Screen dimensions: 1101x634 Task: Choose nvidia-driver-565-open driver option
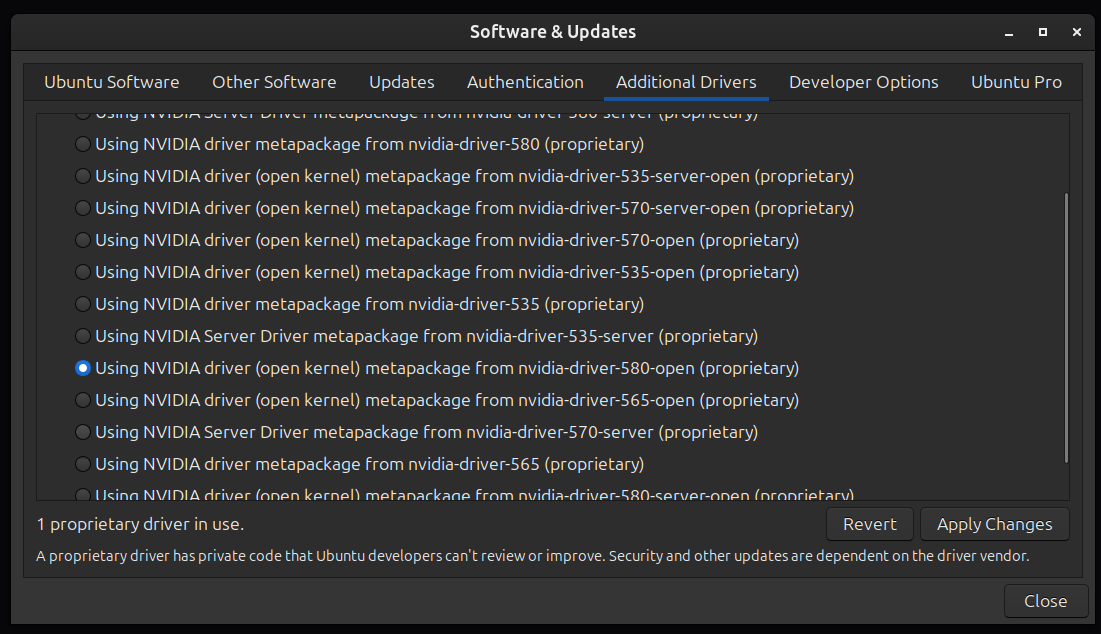pyautogui.click(x=83, y=400)
